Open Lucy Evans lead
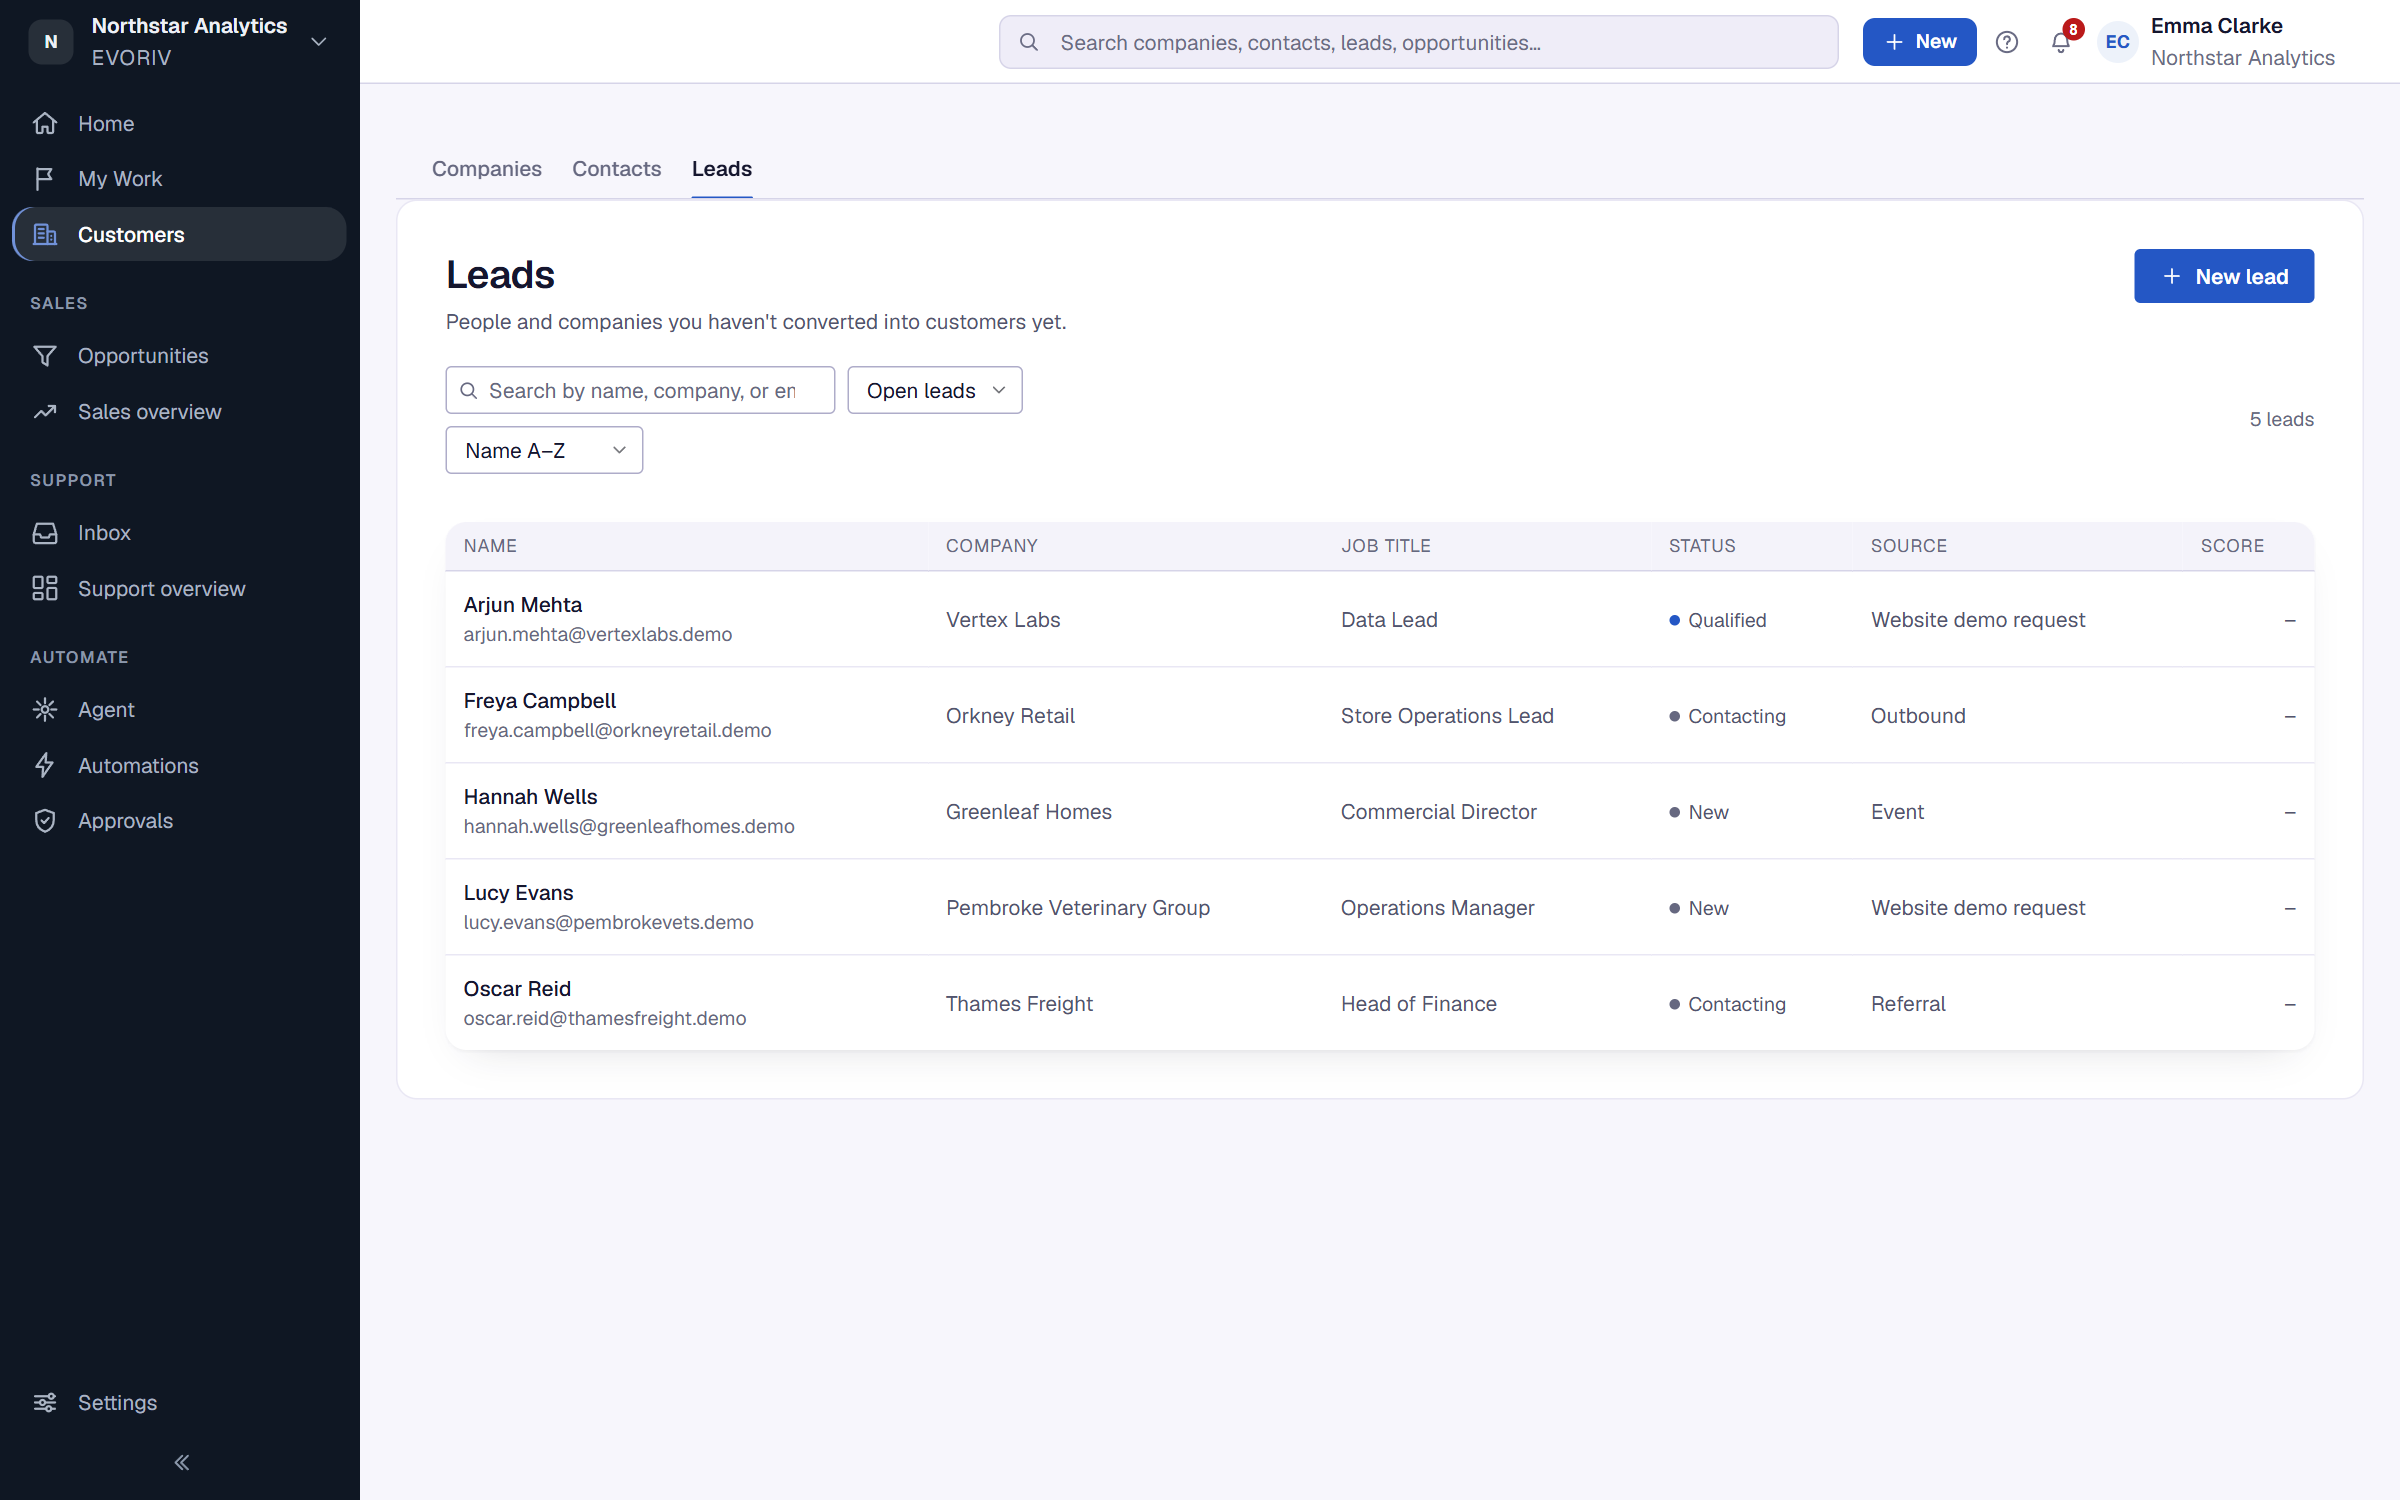The image size is (2400, 1500). point(518,893)
